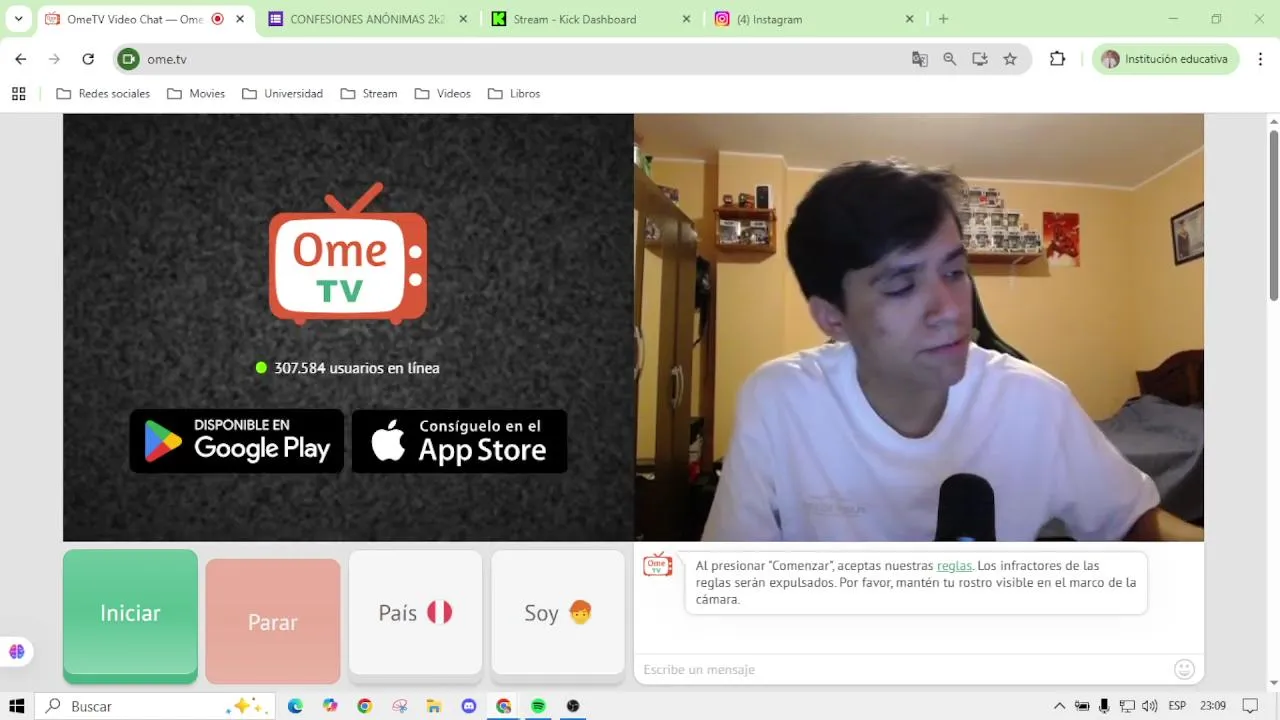Click the OmeTV logo

[x=348, y=254]
